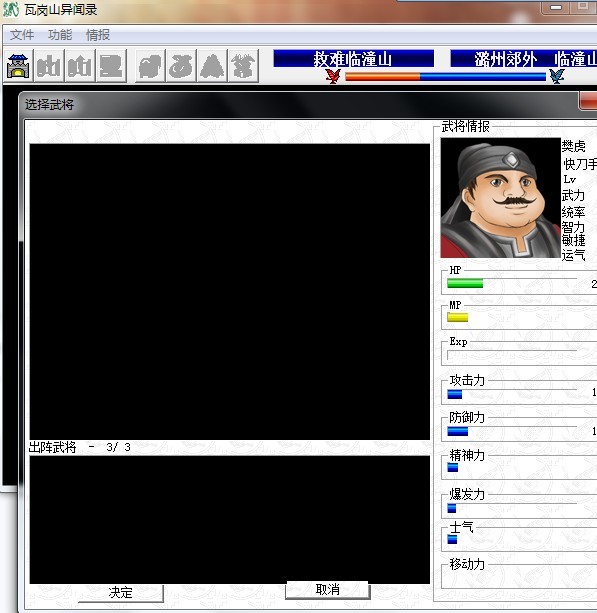This screenshot has width=597, height=613.
Task: Close the 选择武将 dialog with red button
Action: (x=588, y=100)
